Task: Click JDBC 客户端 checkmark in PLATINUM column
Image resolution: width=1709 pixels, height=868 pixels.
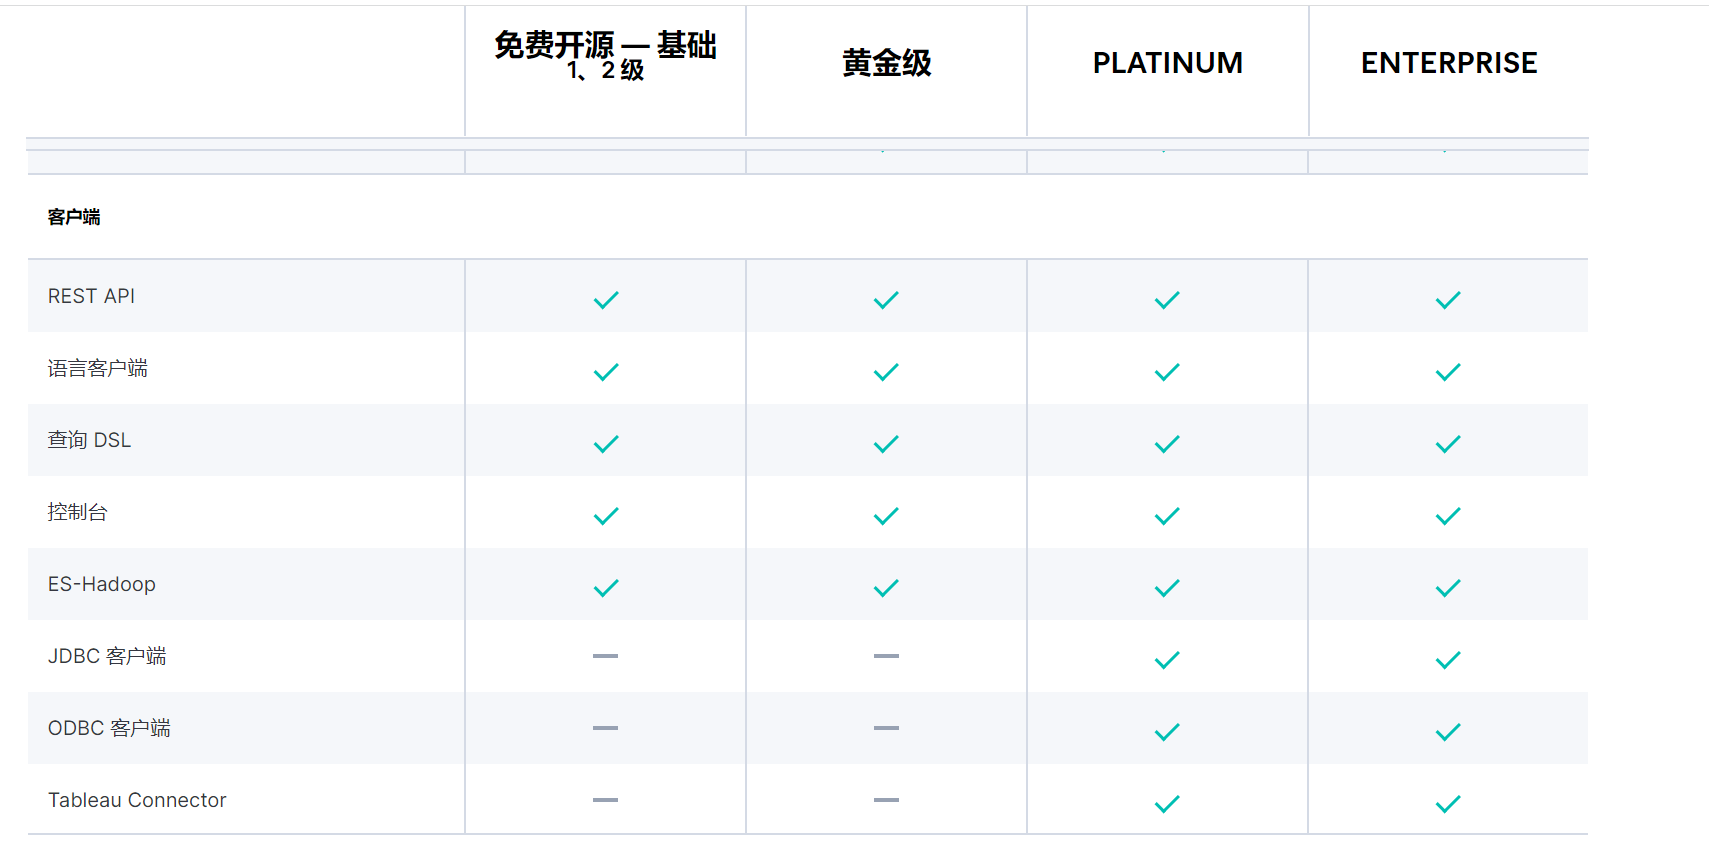Action: click(x=1167, y=660)
